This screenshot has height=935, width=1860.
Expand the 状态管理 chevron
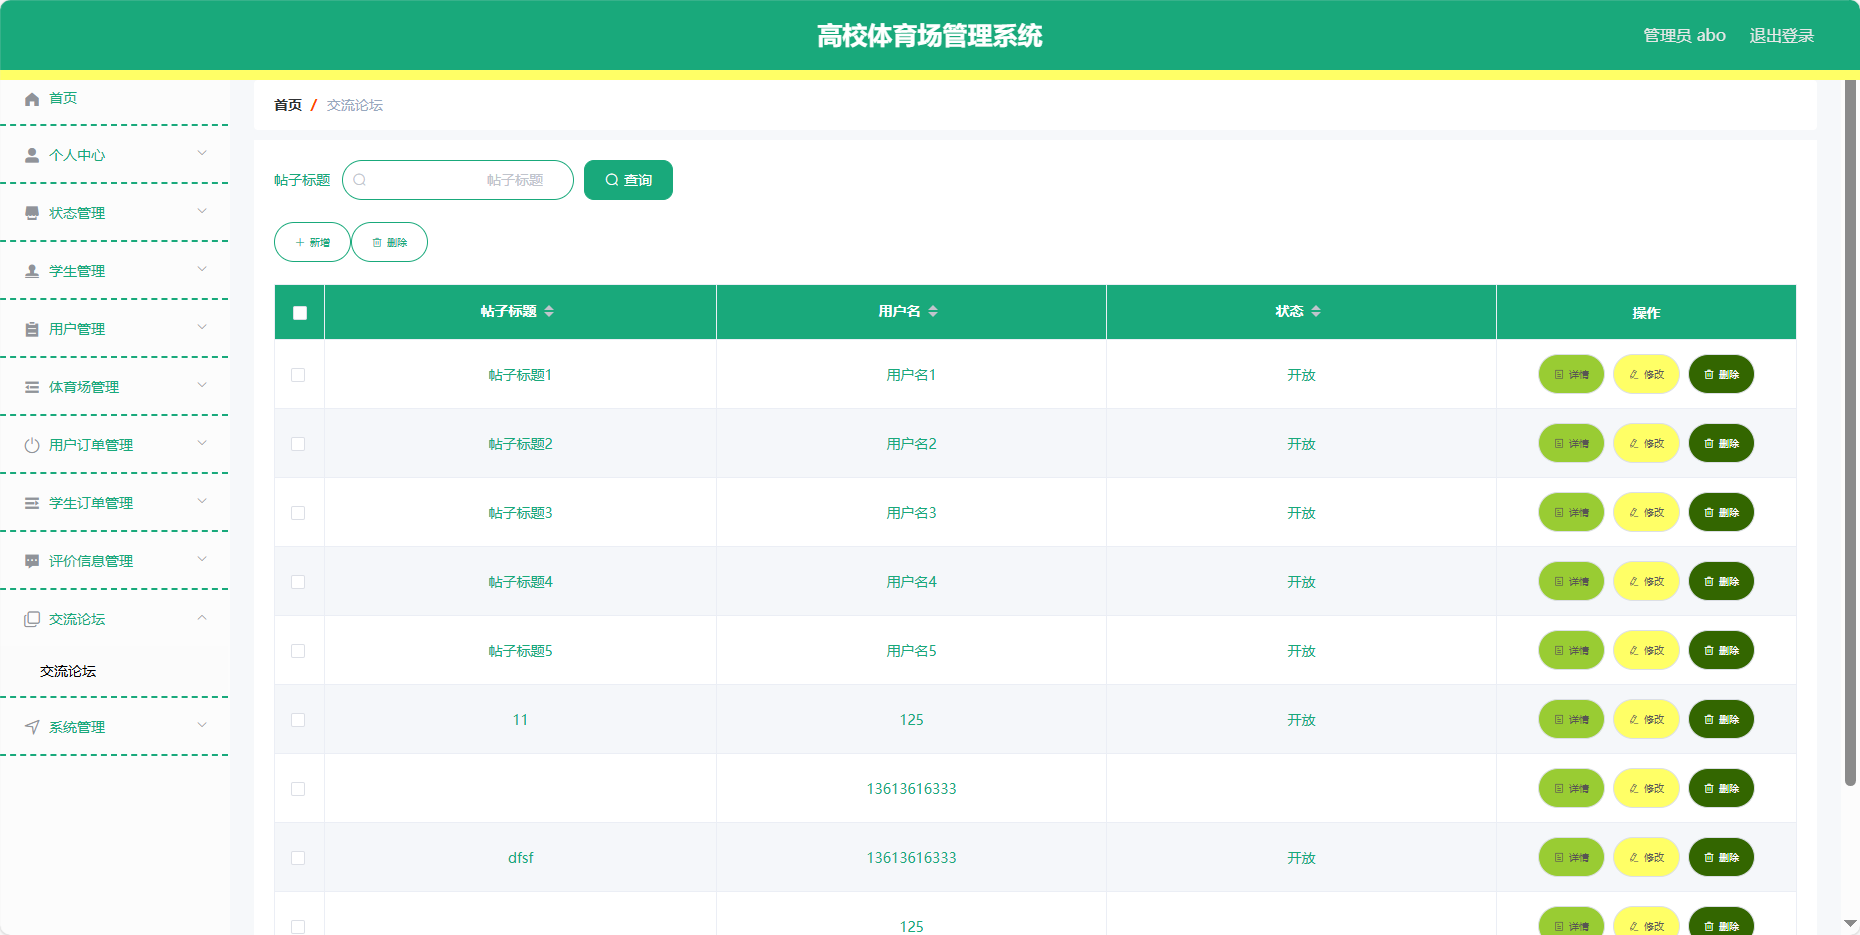[x=202, y=211]
